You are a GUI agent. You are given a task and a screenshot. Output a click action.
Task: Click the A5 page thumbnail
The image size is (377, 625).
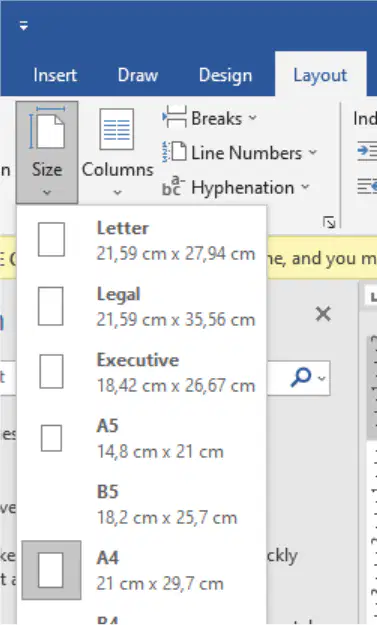point(51,438)
